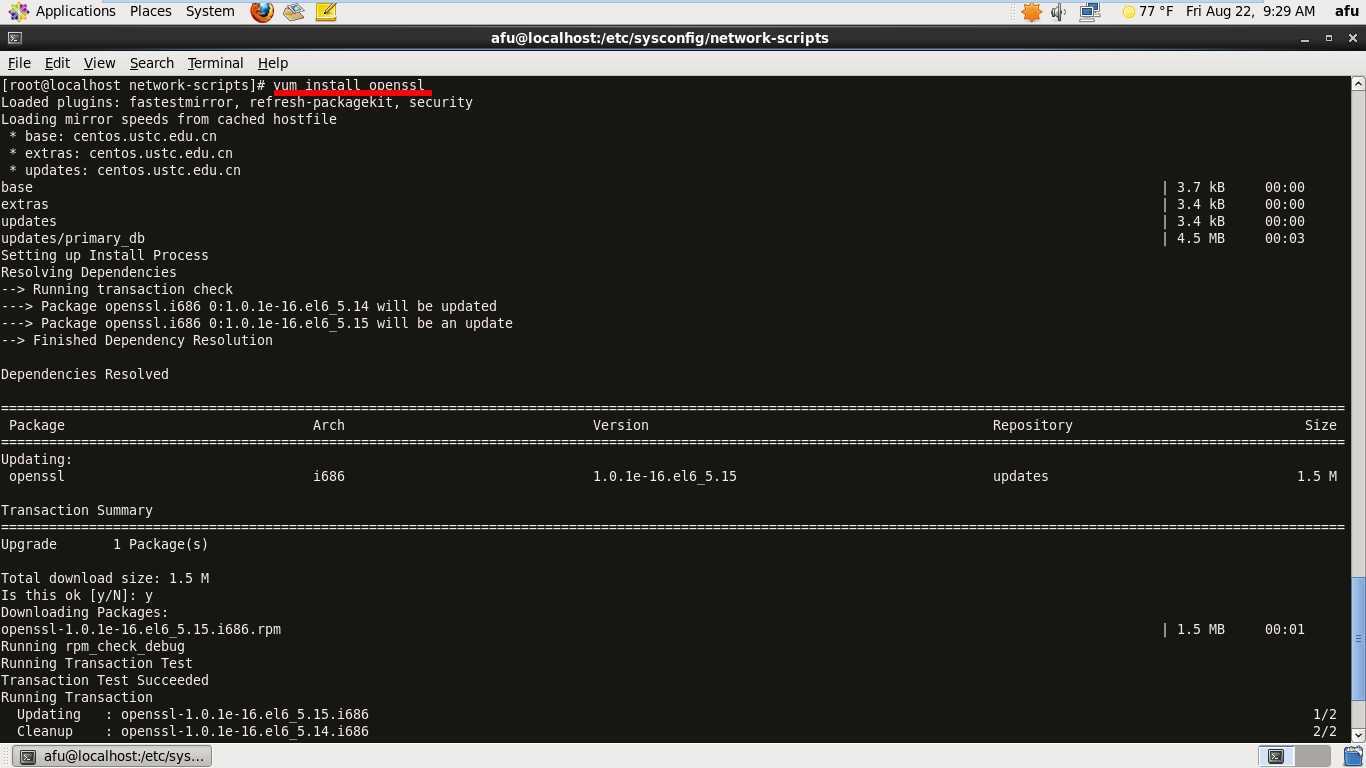Click the '* extras: centos.ustc.edu.cn' line
1366x768 pixels.
tap(121, 153)
